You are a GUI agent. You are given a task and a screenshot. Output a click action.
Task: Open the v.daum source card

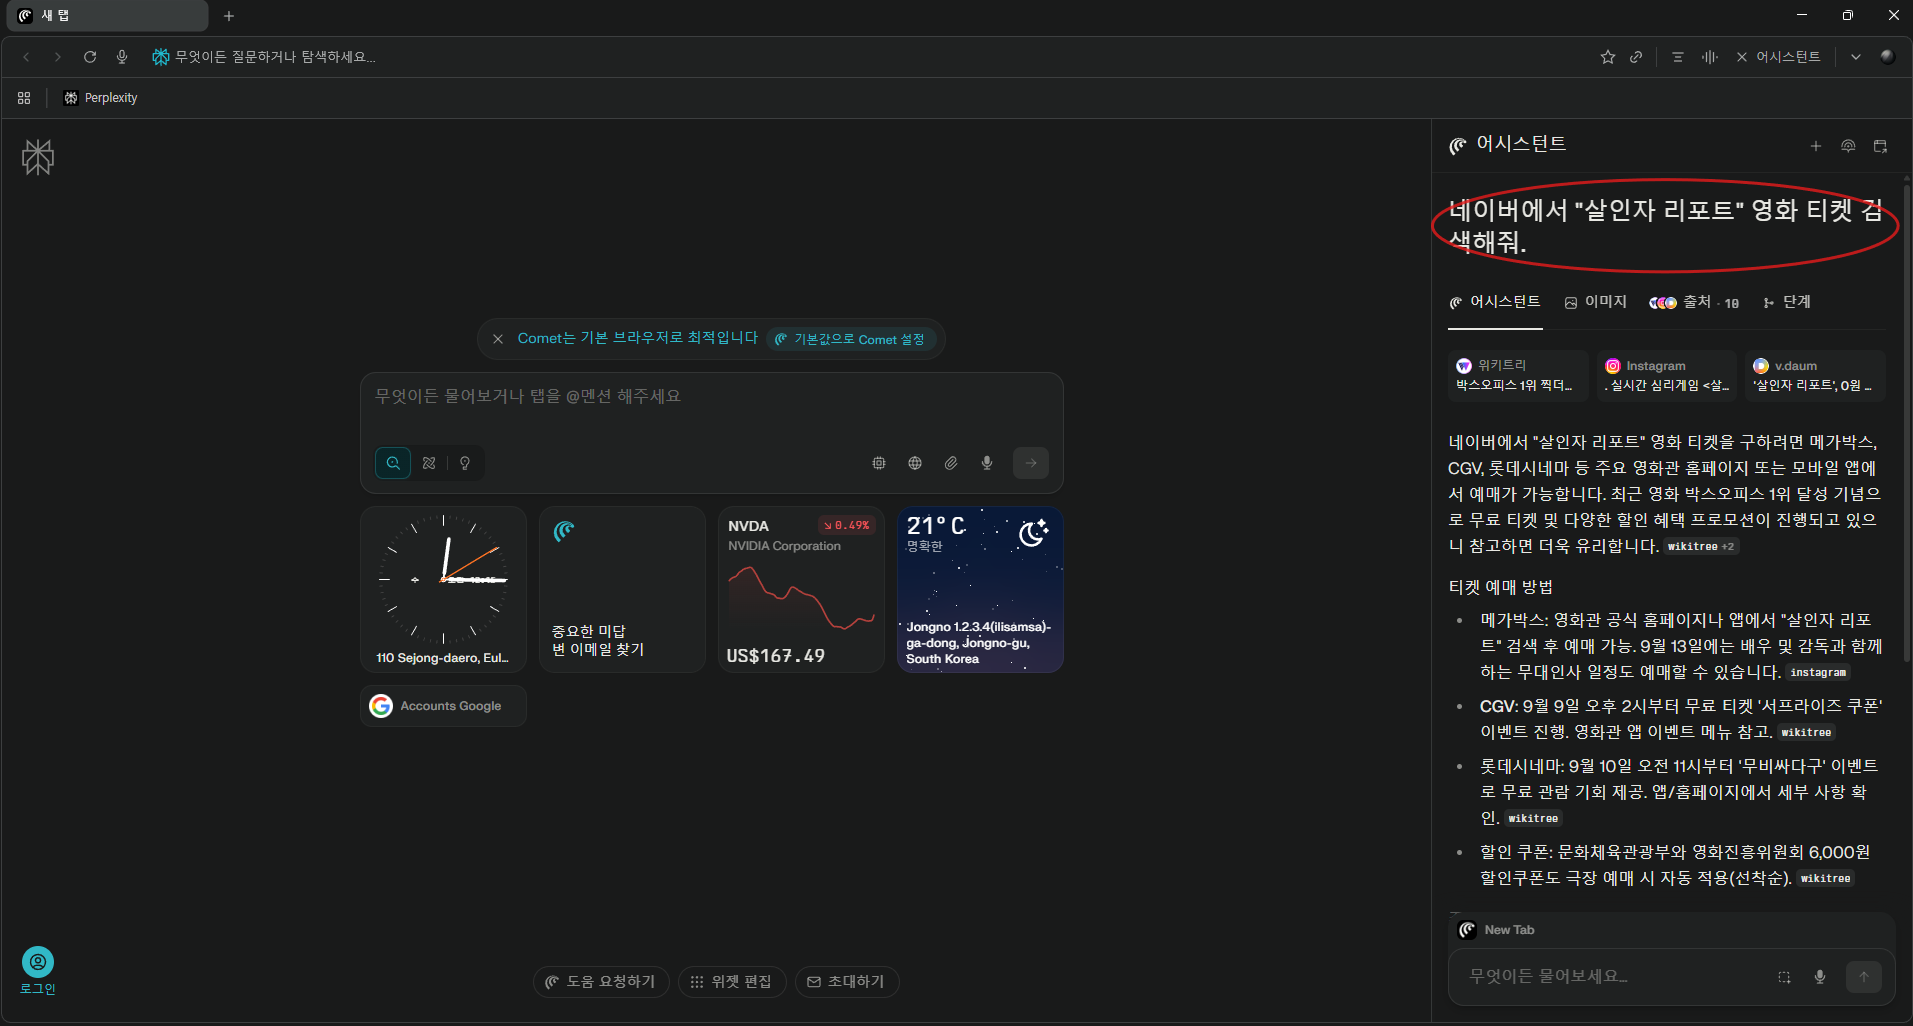[x=1815, y=376]
